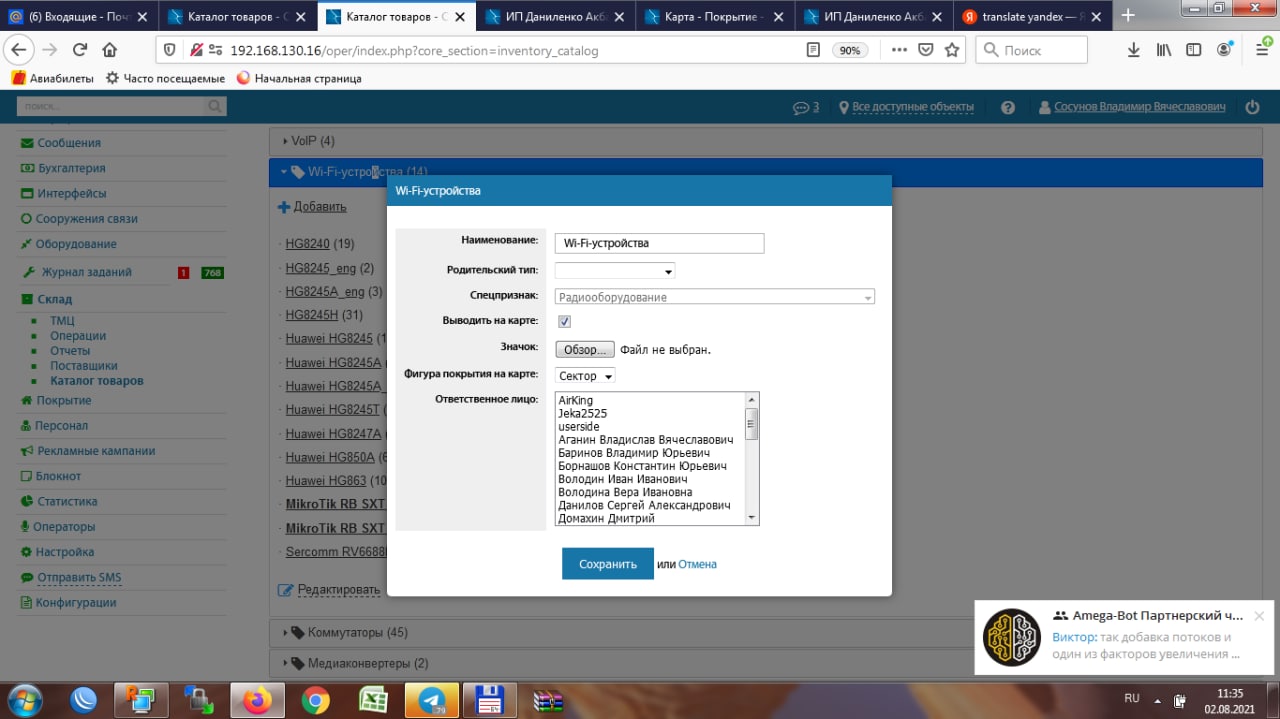1280x719 pixels.
Task: Go to the browser home page icon
Action: pyautogui.click(x=110, y=50)
